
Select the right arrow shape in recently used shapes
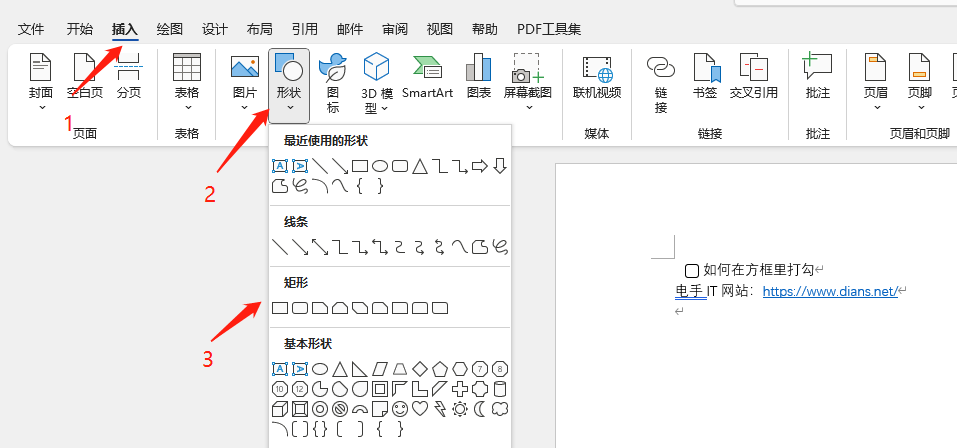click(x=480, y=166)
